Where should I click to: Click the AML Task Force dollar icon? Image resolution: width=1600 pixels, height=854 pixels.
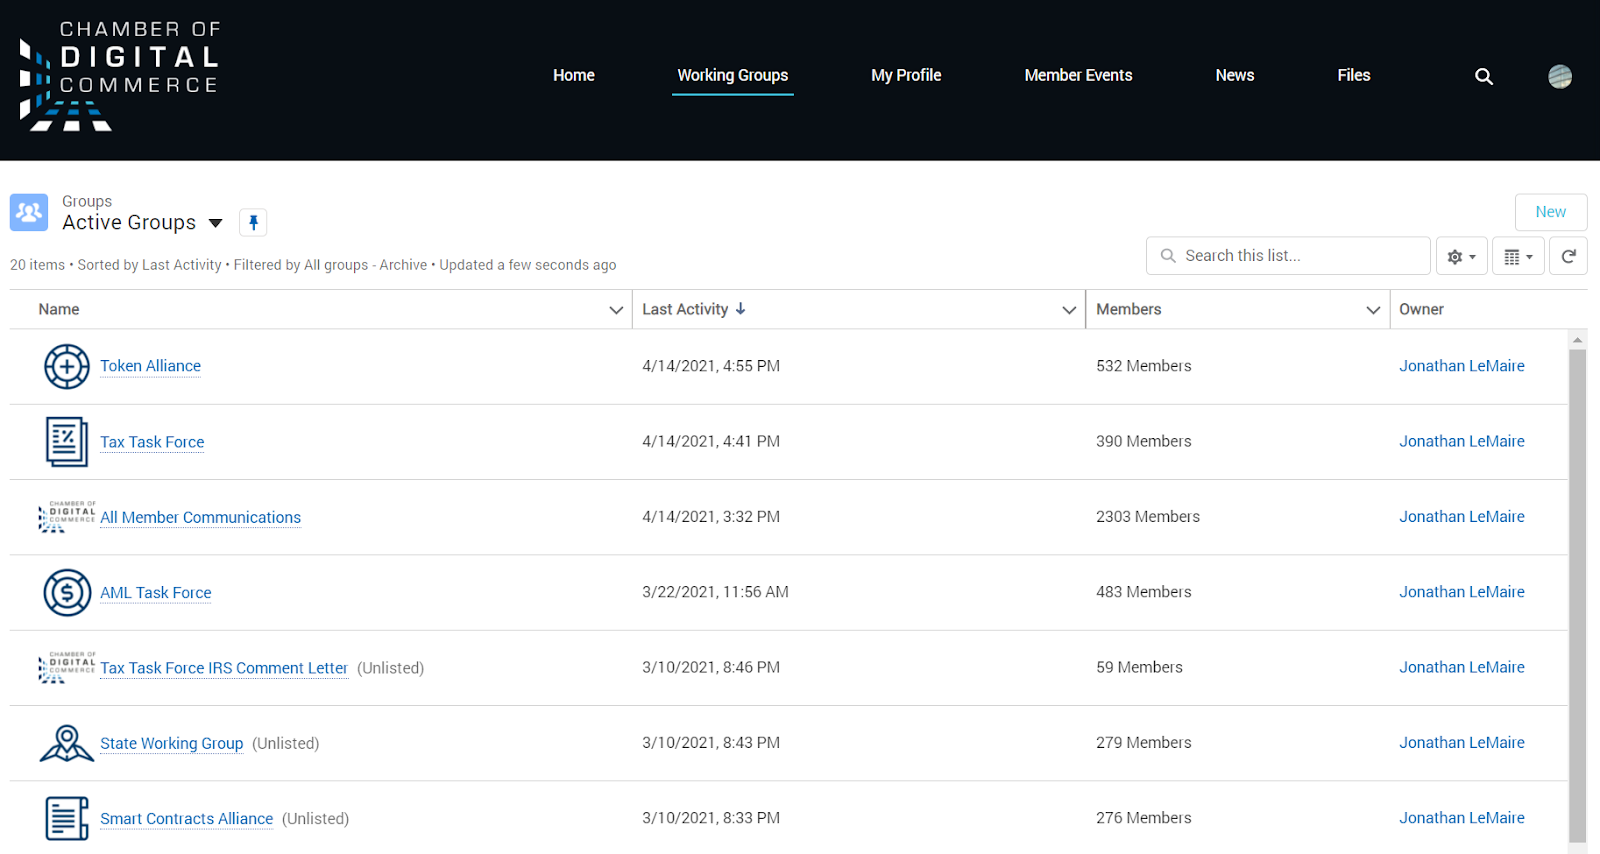coord(67,592)
